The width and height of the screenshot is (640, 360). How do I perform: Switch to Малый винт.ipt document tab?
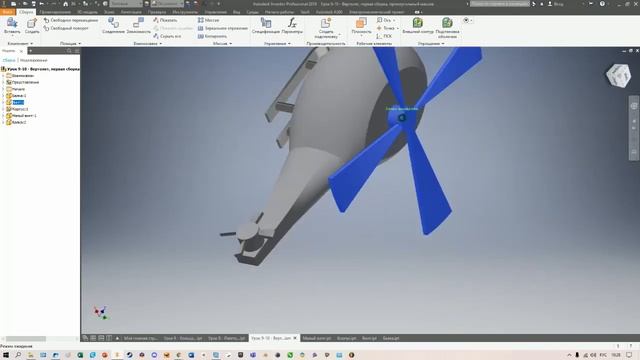pyautogui.click(x=316, y=338)
